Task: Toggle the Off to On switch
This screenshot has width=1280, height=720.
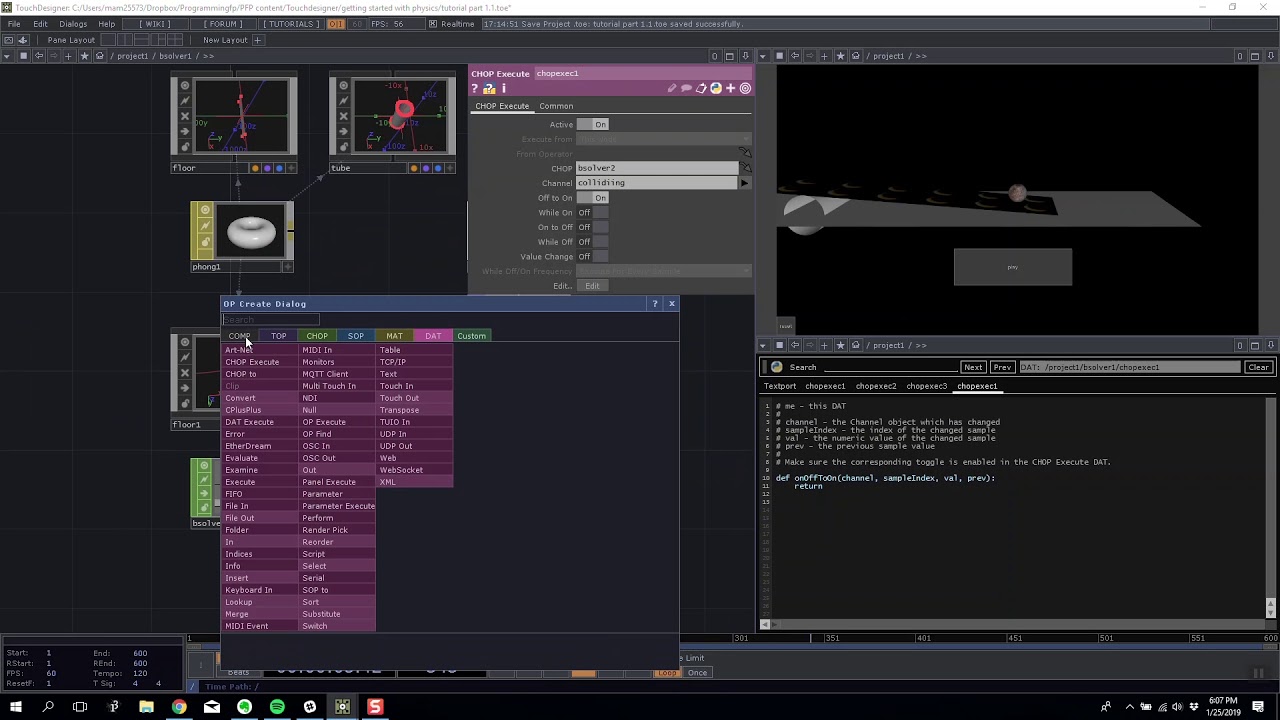Action: 592,198
